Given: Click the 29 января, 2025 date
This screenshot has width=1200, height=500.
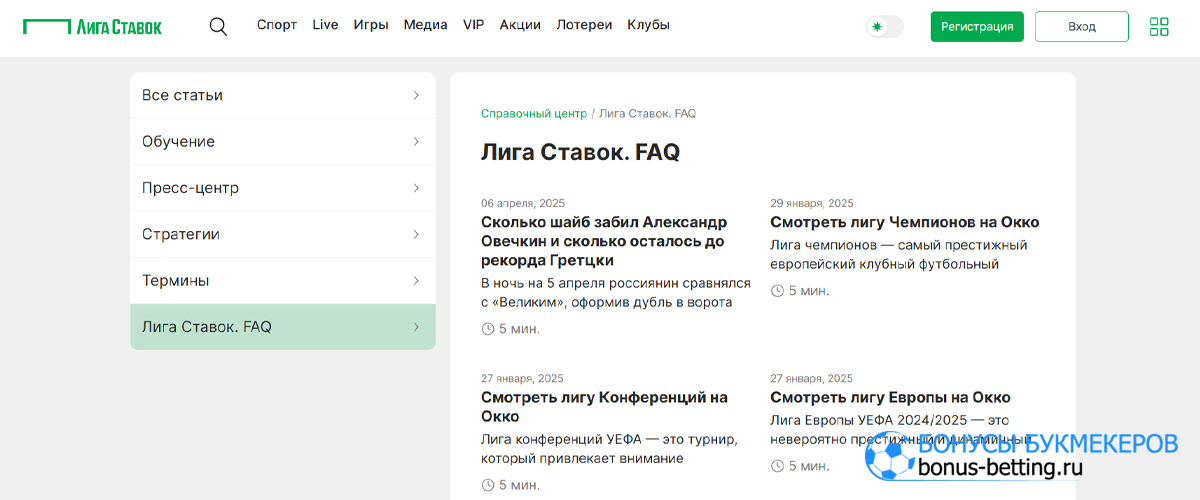Looking at the screenshot, I should 812,203.
